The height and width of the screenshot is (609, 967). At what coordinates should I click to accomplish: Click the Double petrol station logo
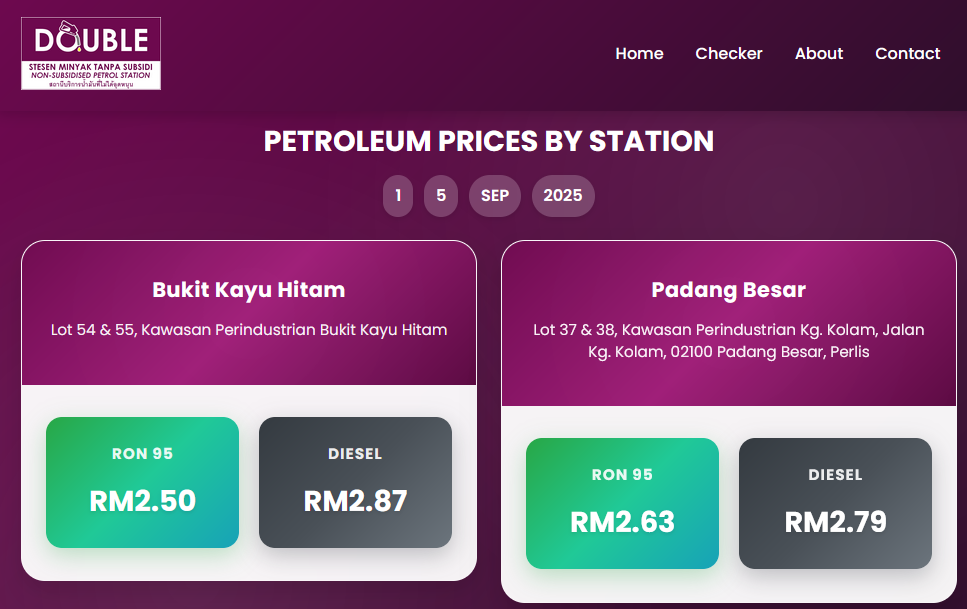[x=91, y=54]
